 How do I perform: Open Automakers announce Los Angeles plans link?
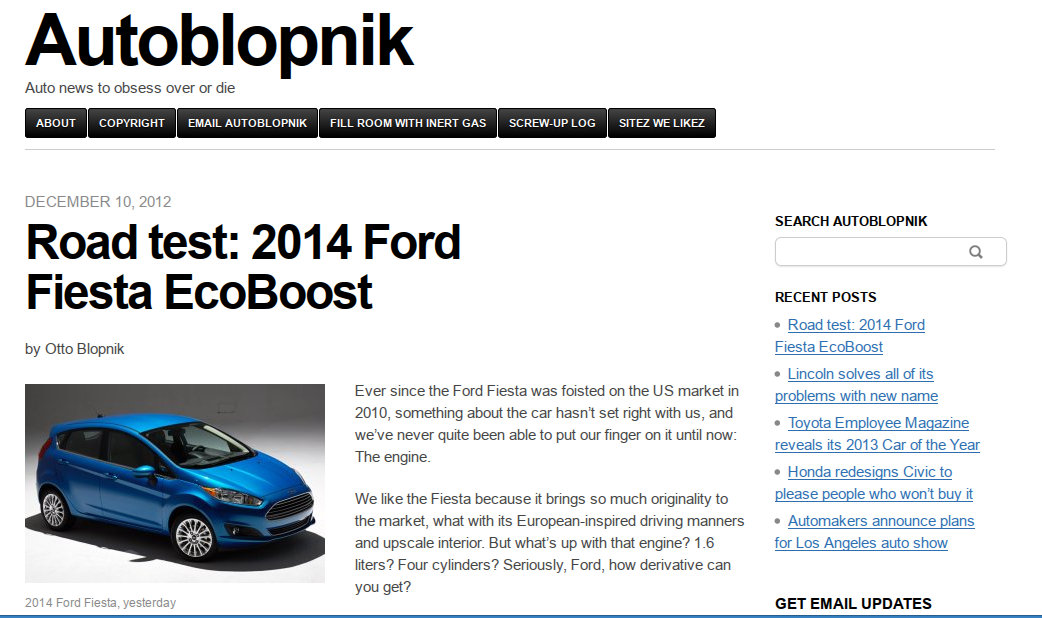click(875, 532)
